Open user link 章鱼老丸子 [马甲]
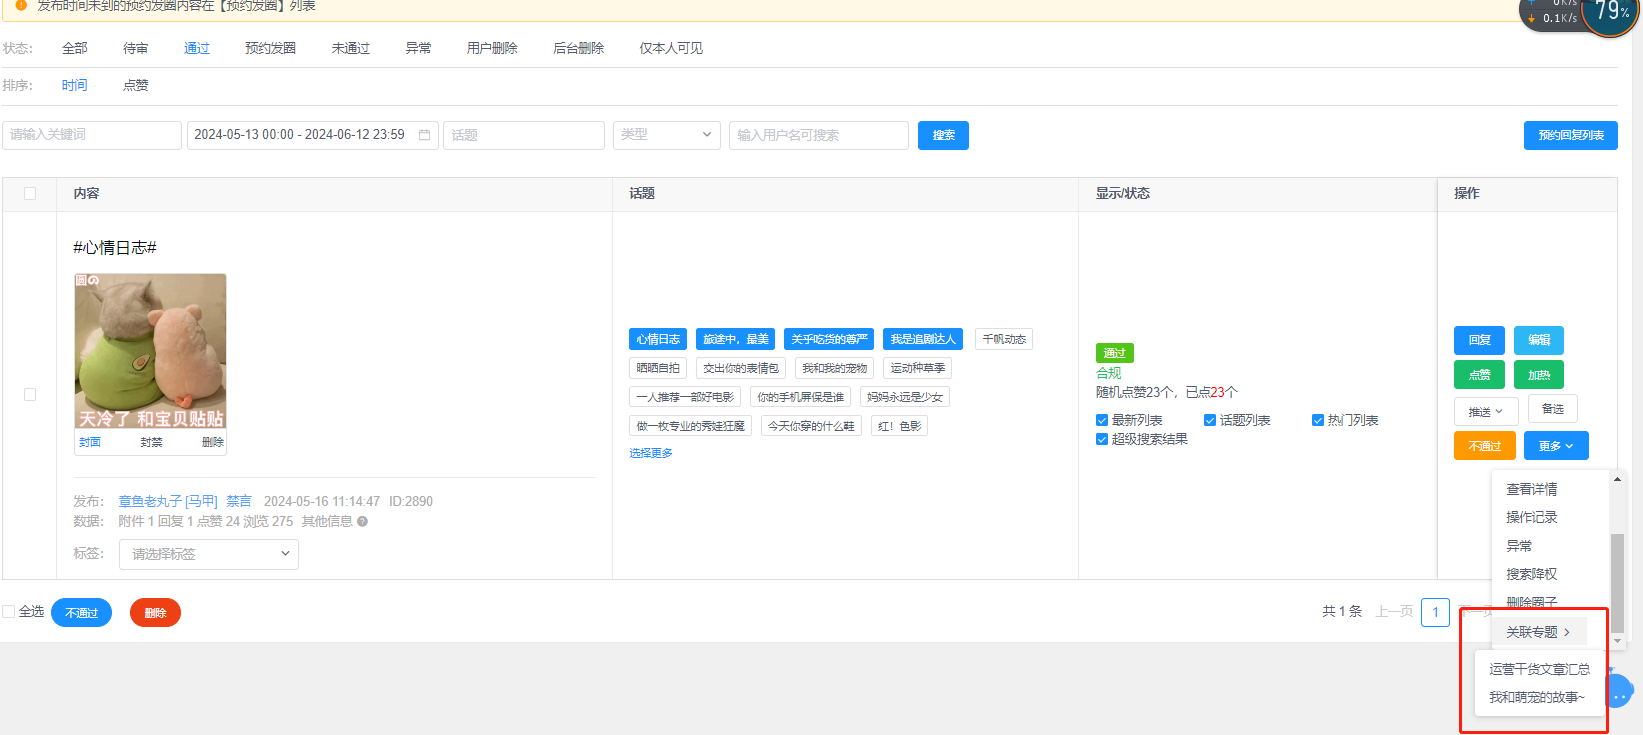 (168, 501)
